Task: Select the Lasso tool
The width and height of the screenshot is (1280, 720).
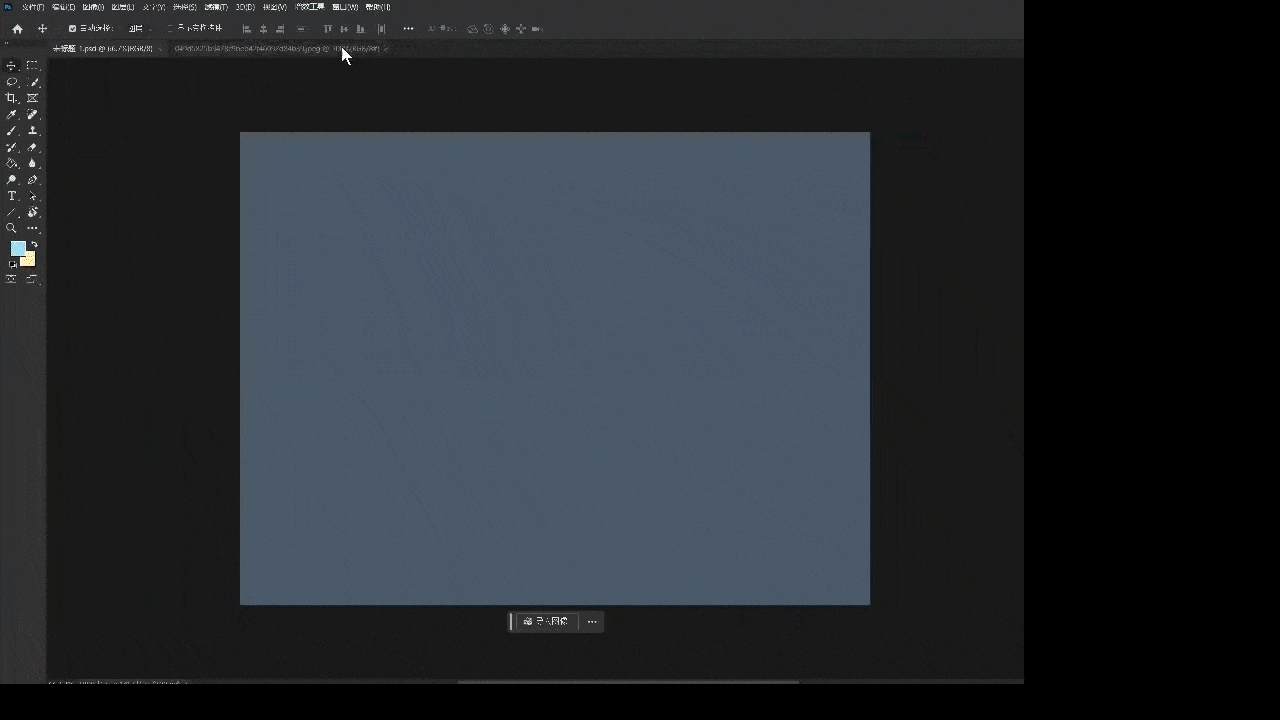Action: pos(12,82)
